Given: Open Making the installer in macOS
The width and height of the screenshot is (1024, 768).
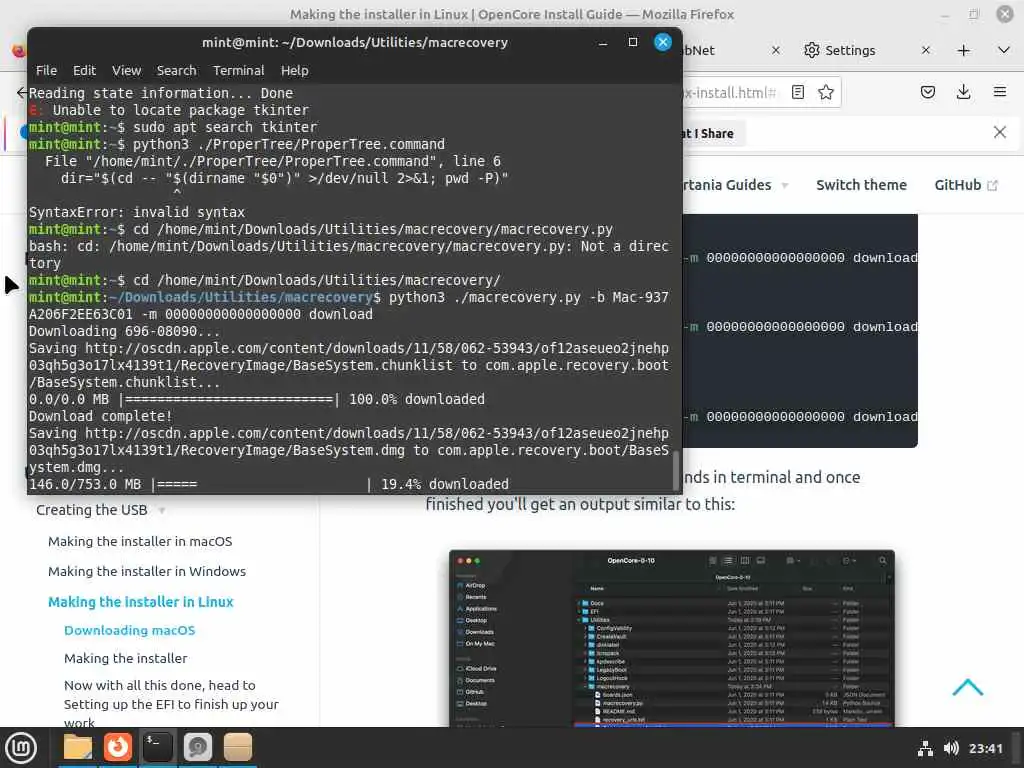Looking at the screenshot, I should tap(140, 541).
